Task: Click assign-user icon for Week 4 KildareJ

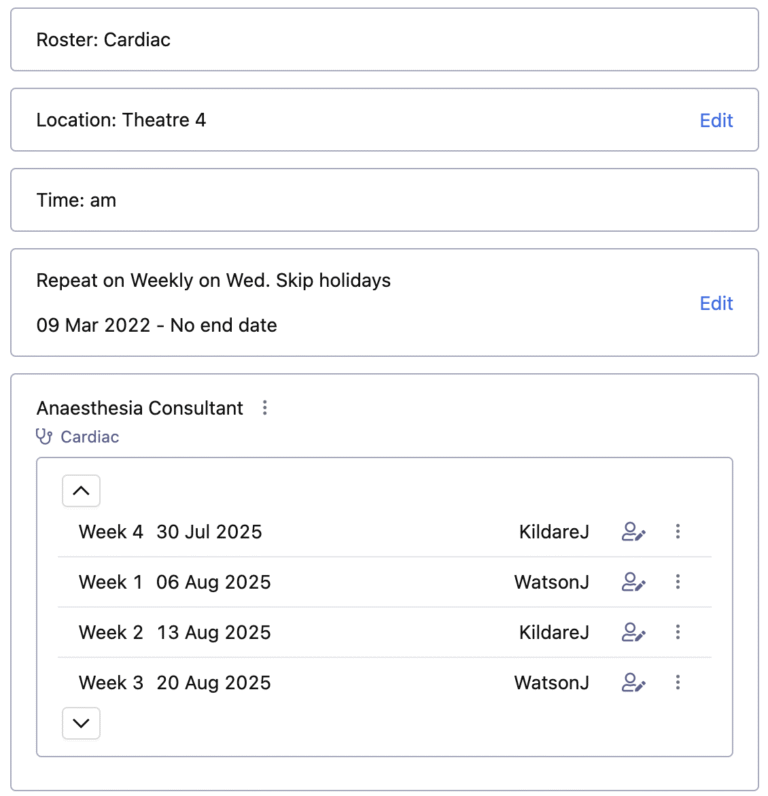Action: tap(633, 532)
